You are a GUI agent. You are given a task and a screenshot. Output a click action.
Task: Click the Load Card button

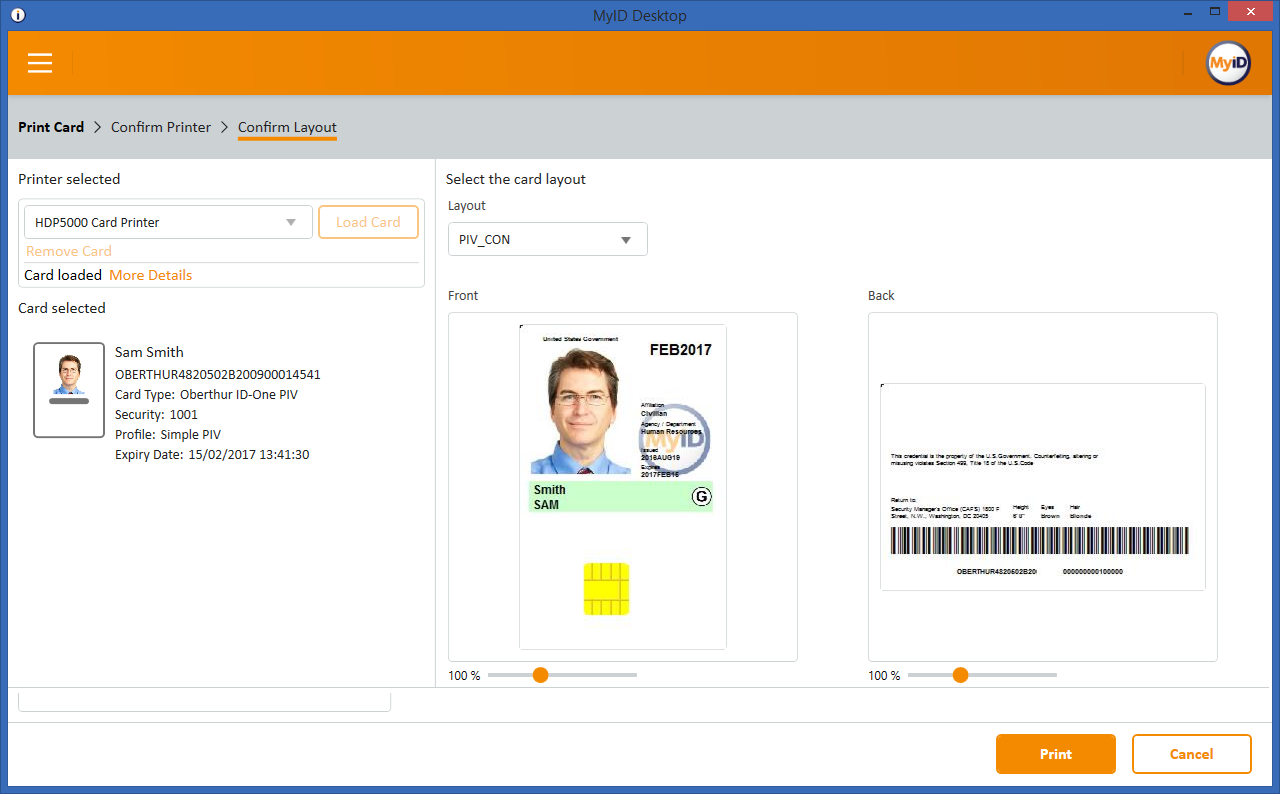[368, 222]
